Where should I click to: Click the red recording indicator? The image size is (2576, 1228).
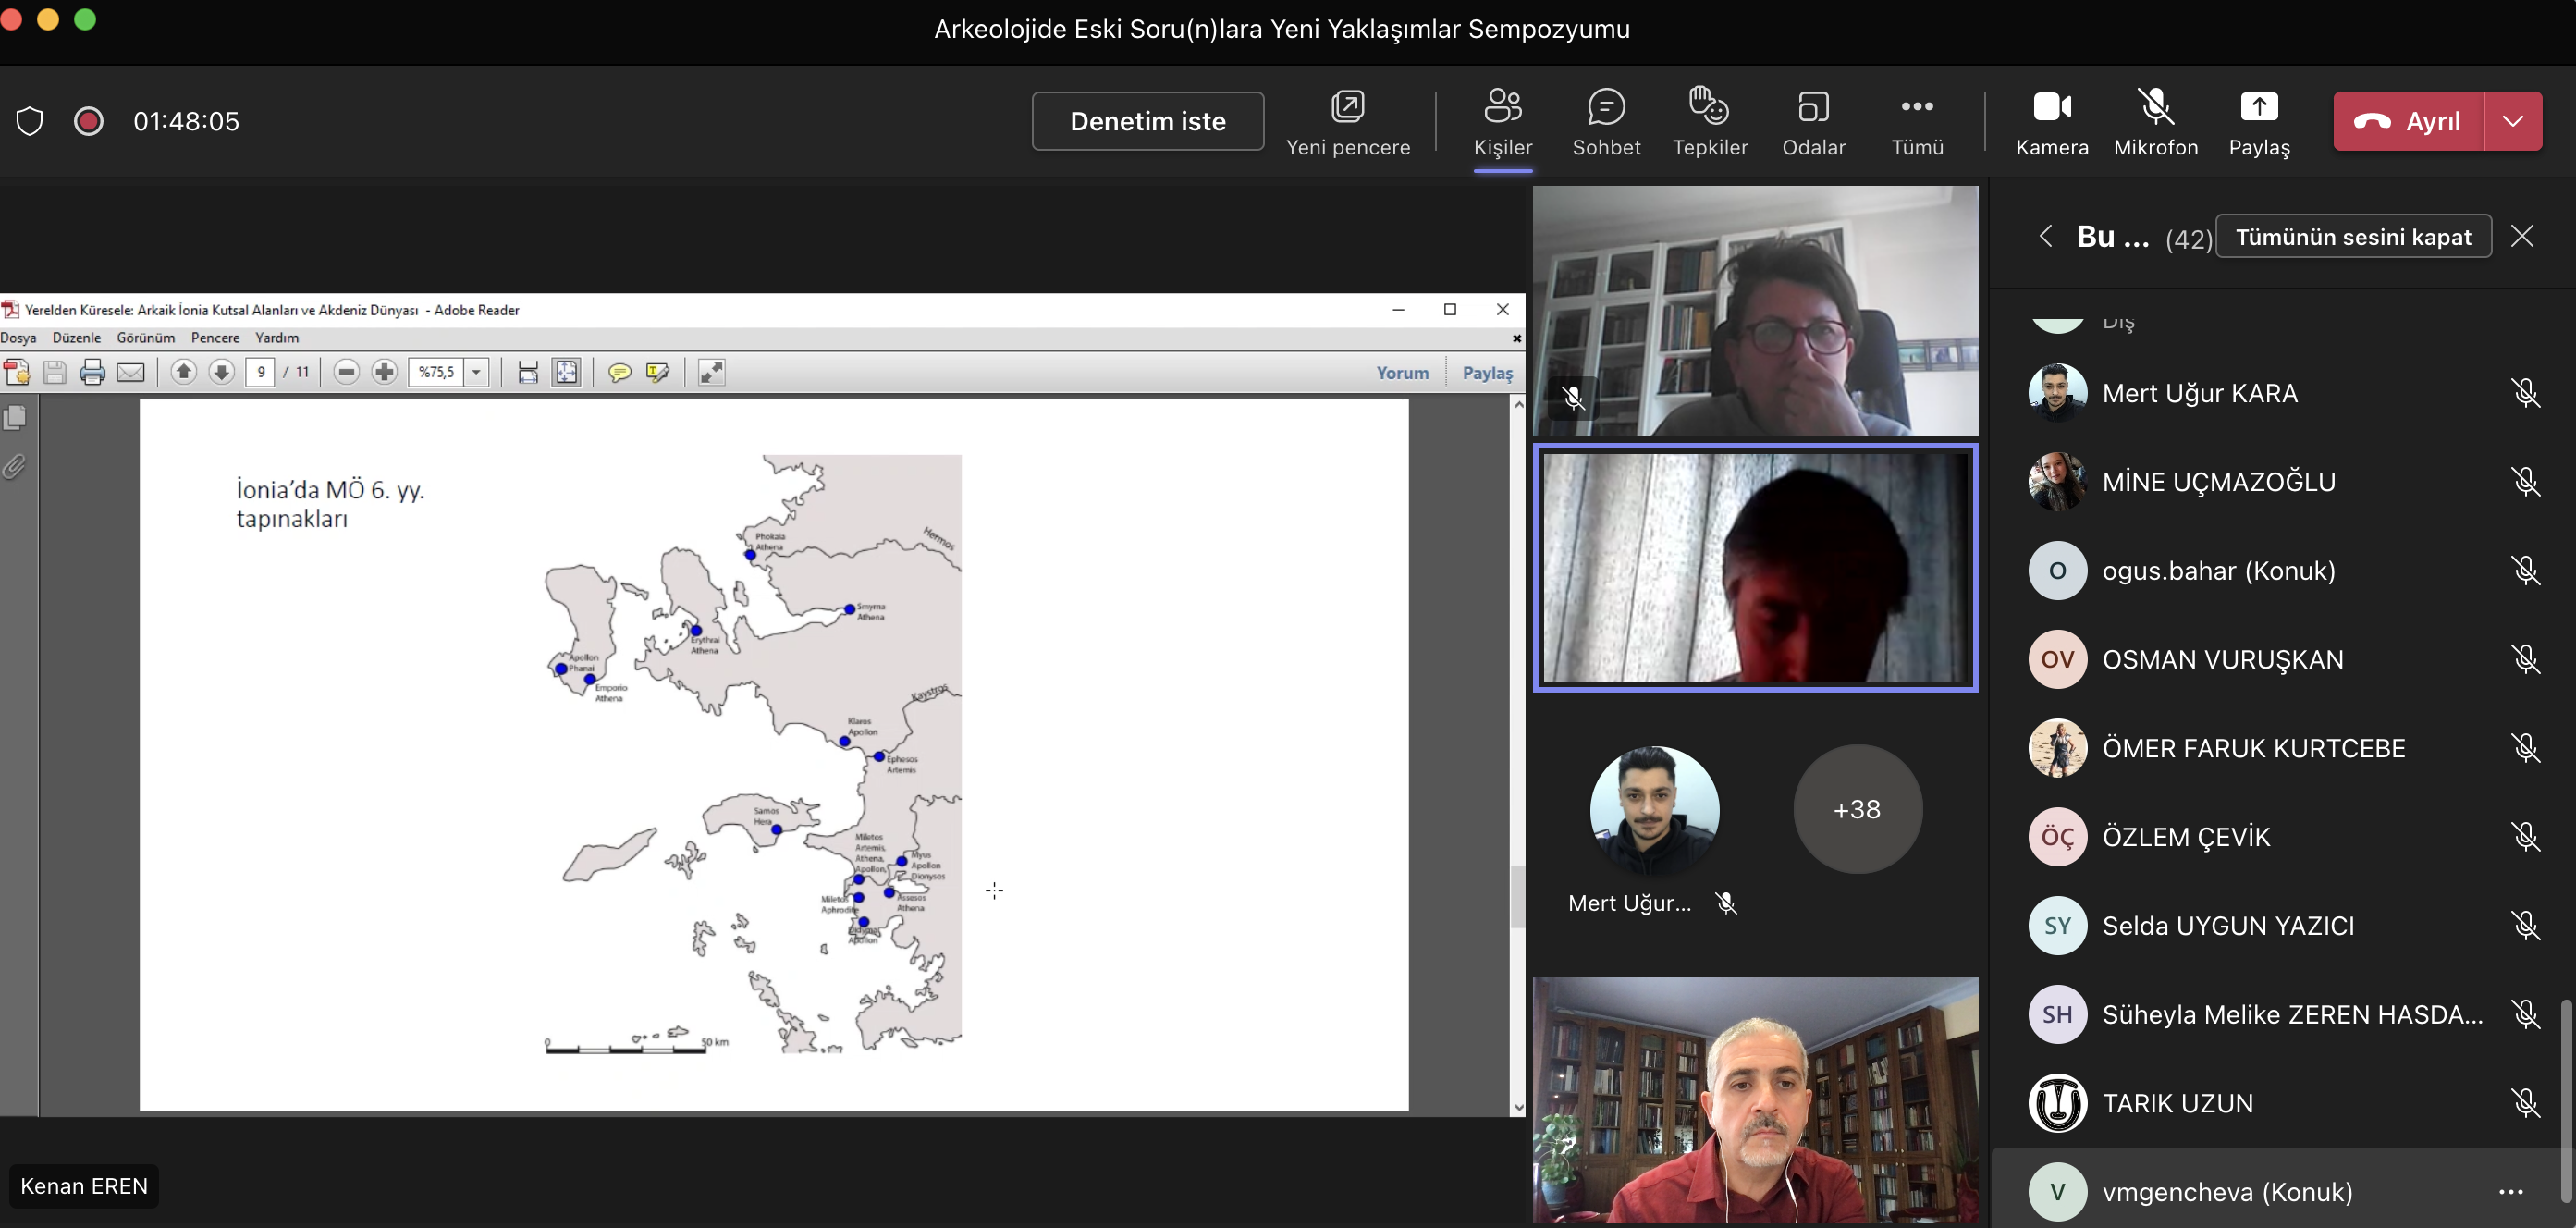88,121
